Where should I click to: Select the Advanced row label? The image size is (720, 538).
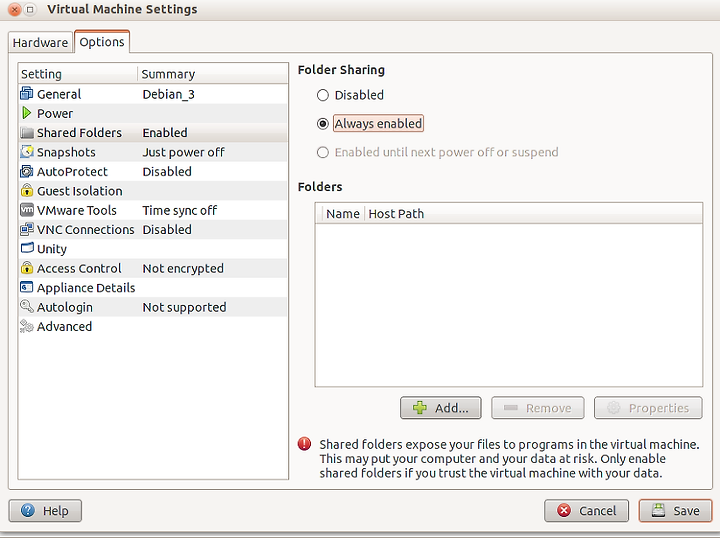pos(64,326)
